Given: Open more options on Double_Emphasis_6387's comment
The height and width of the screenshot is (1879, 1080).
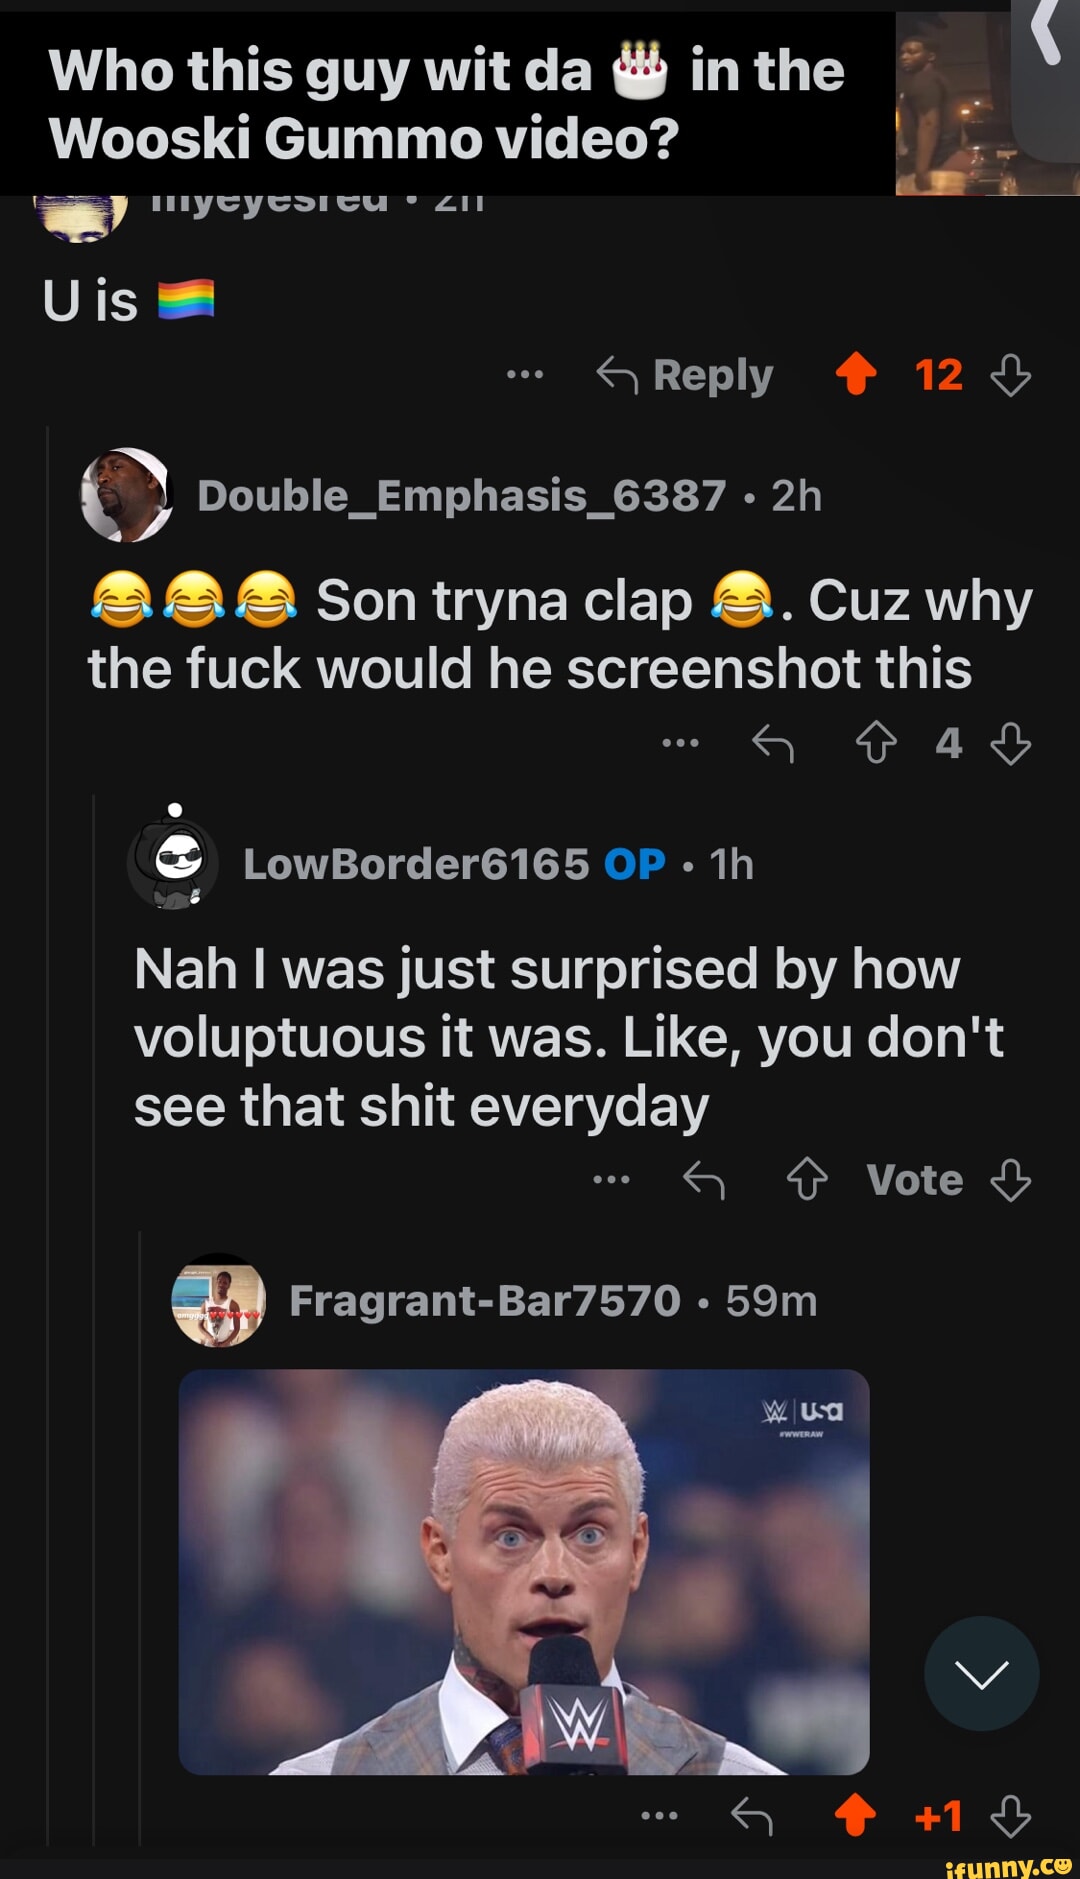Looking at the screenshot, I should pos(681,743).
